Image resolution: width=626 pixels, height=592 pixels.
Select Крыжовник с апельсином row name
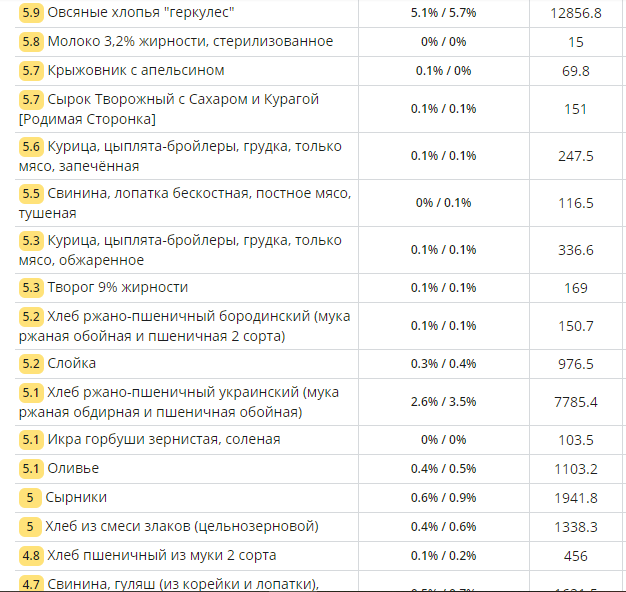click(135, 71)
